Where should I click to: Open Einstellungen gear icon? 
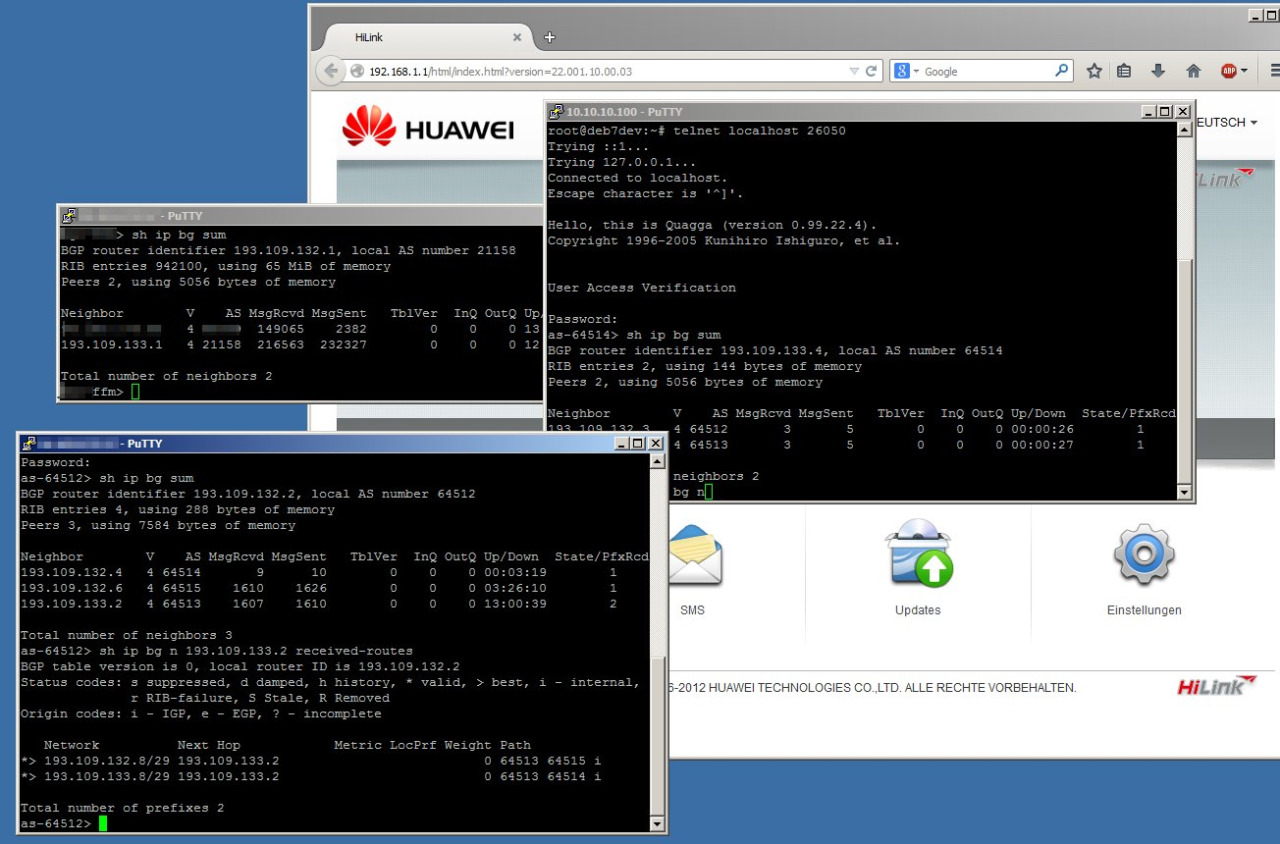pos(1143,555)
